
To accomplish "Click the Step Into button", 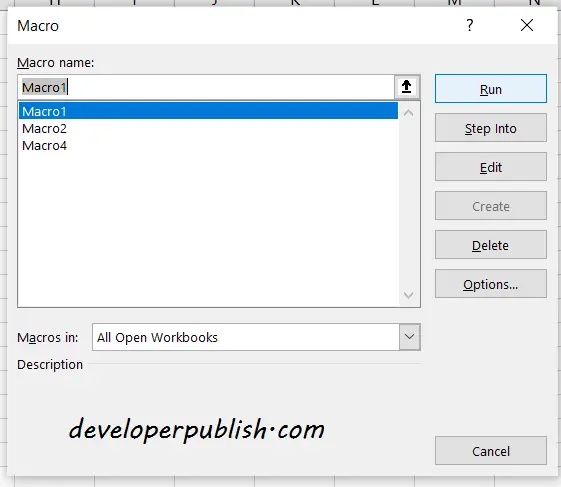I will tap(491, 128).
